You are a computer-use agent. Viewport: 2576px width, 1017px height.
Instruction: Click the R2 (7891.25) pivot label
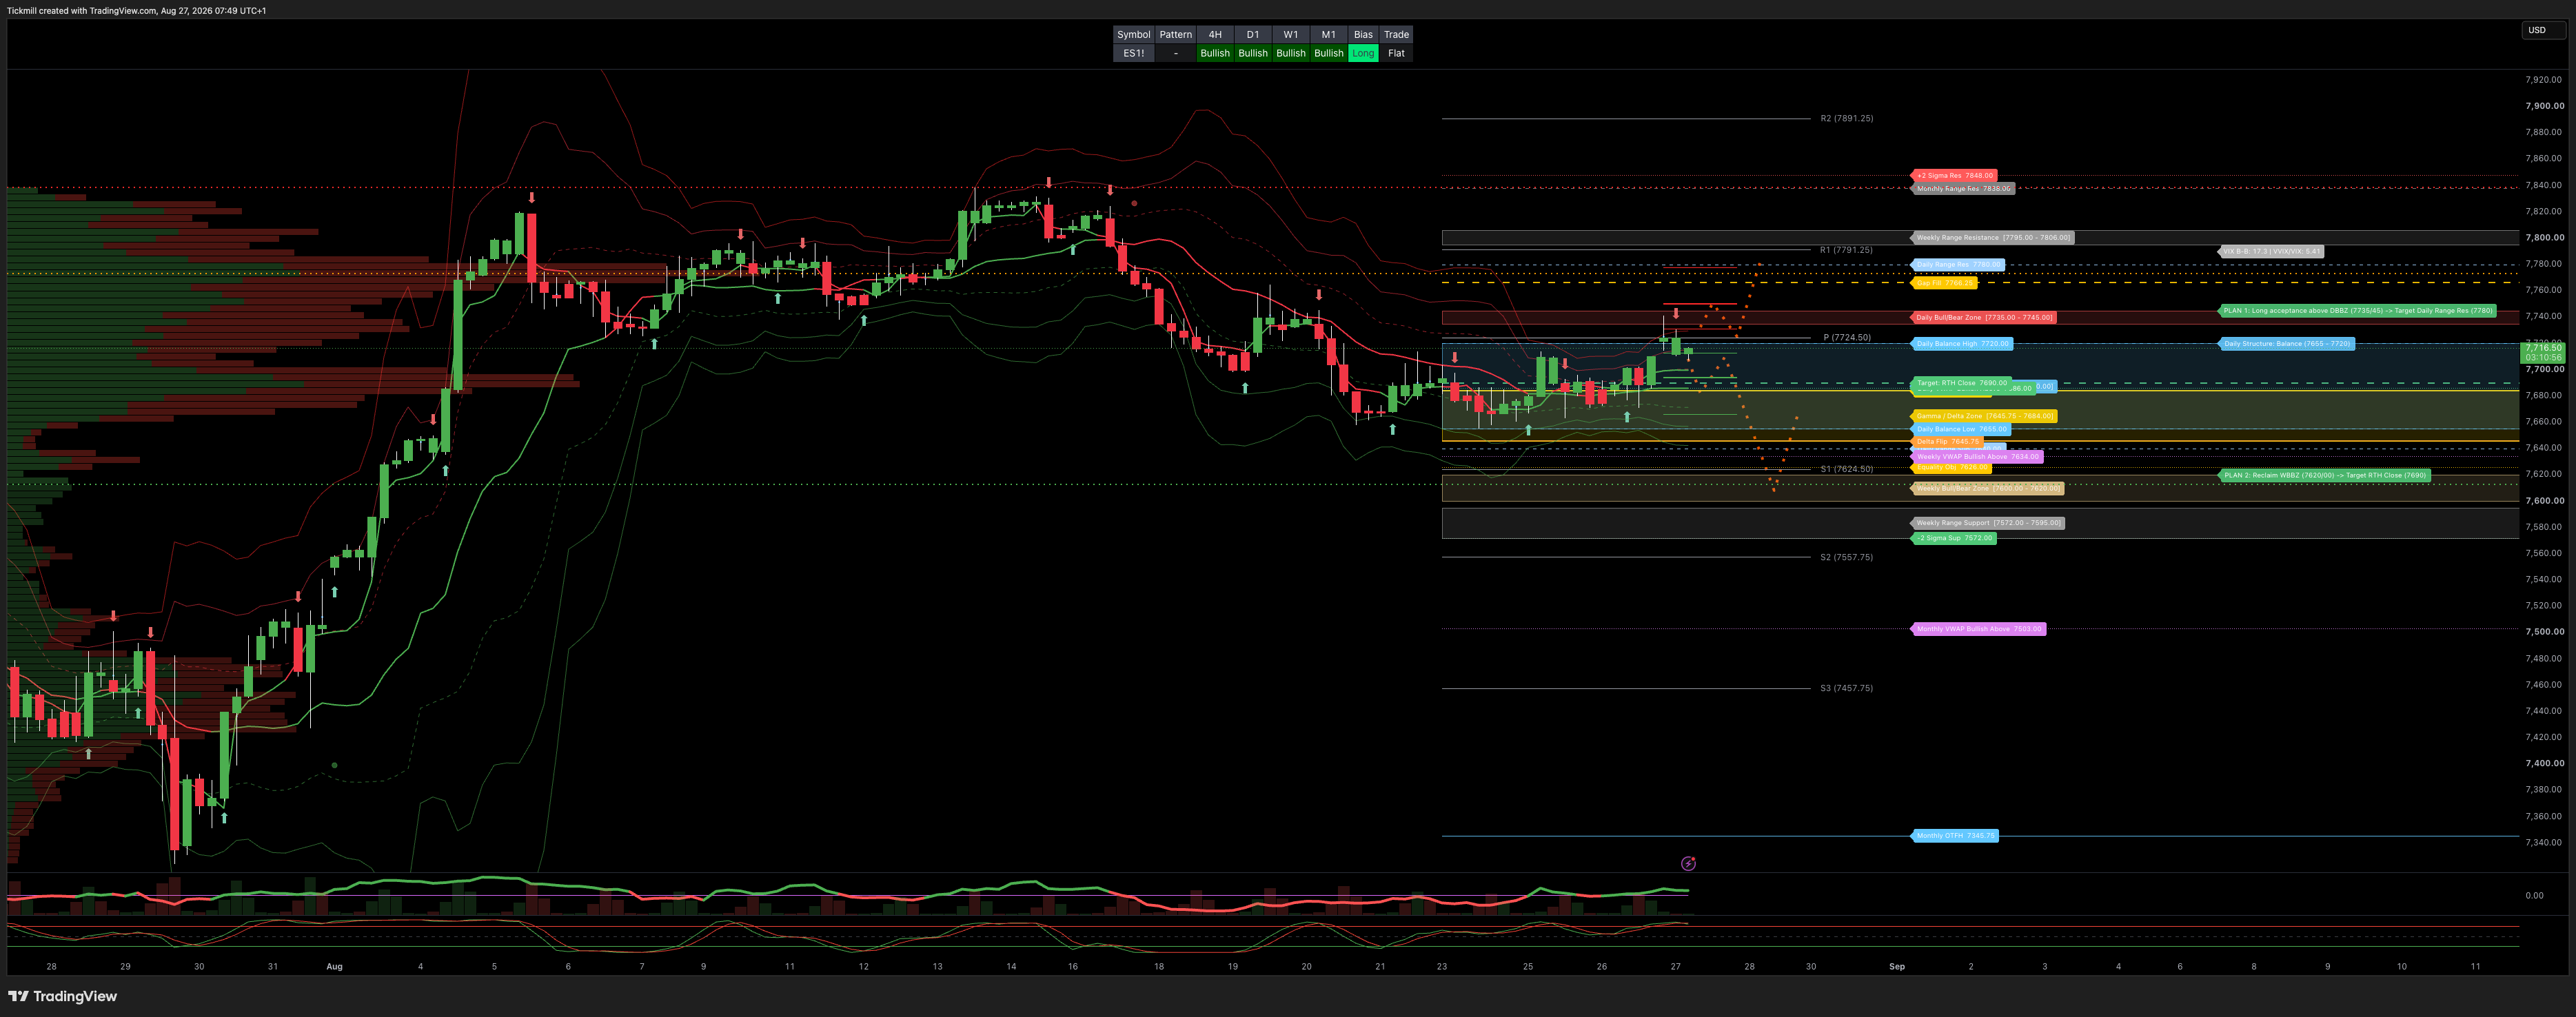click(1846, 118)
